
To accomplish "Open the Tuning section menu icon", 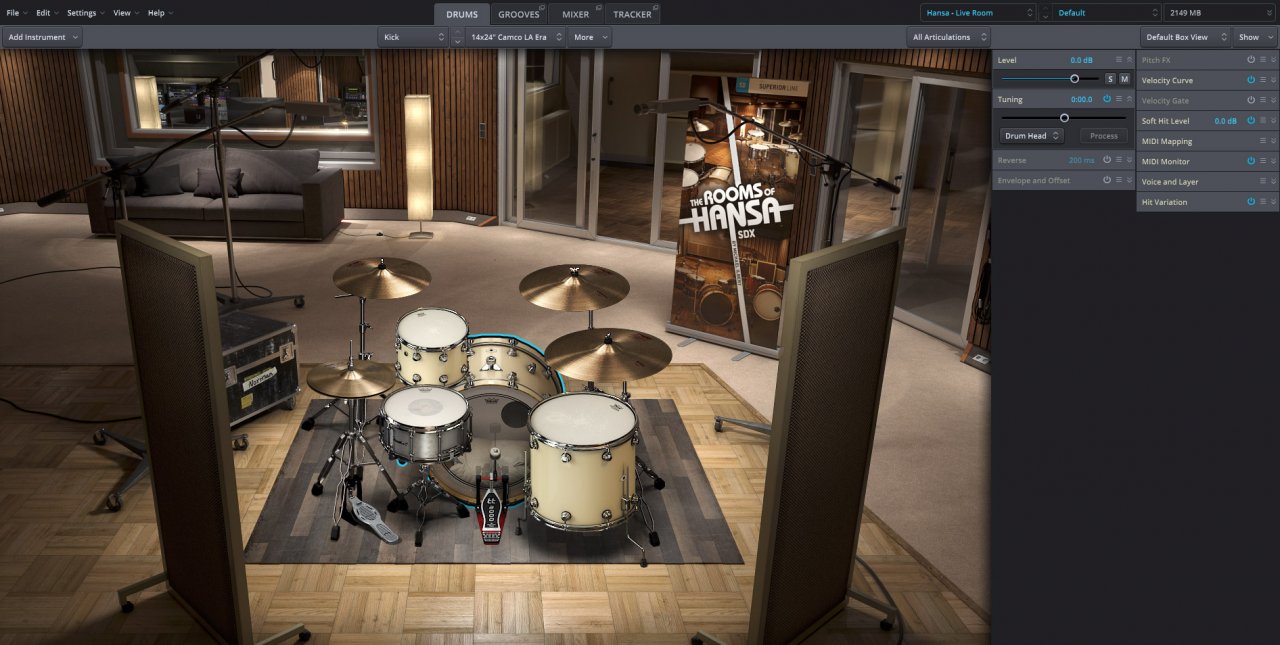I will [1119, 99].
